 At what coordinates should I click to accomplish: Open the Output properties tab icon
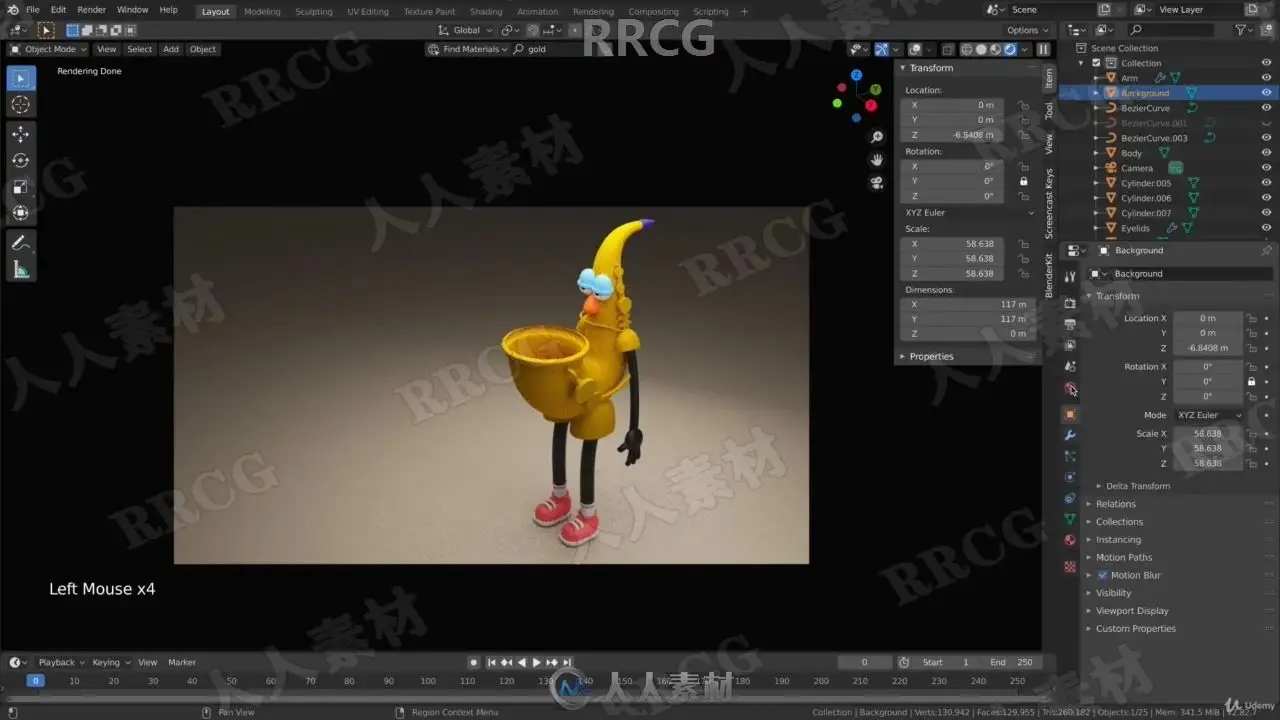pos(1070,324)
